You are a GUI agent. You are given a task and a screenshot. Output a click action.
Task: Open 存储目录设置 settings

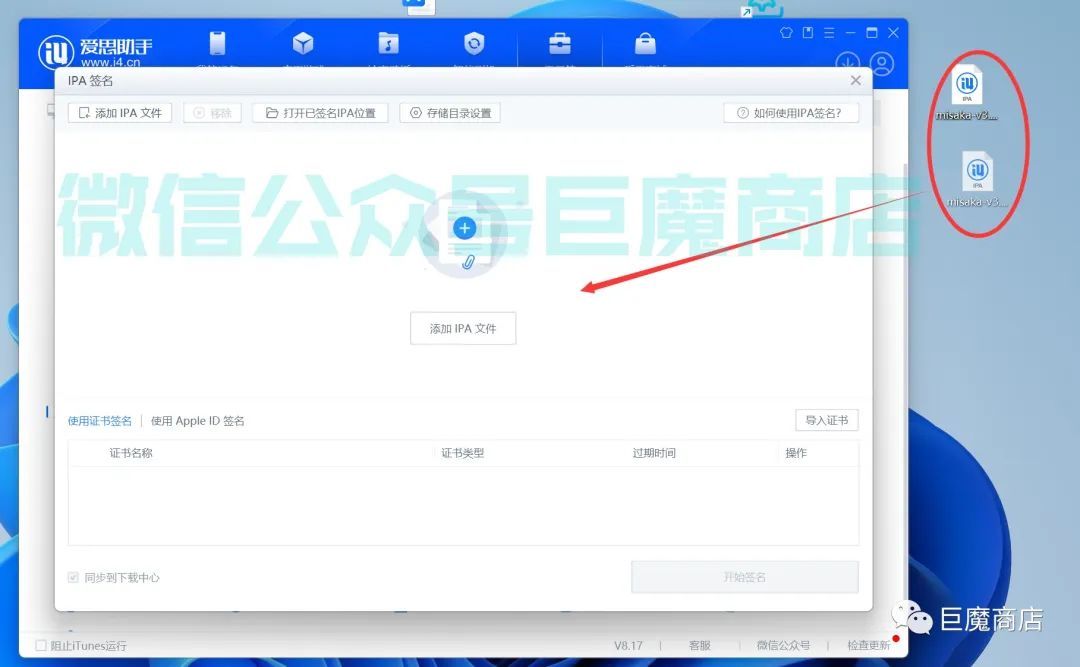click(450, 112)
